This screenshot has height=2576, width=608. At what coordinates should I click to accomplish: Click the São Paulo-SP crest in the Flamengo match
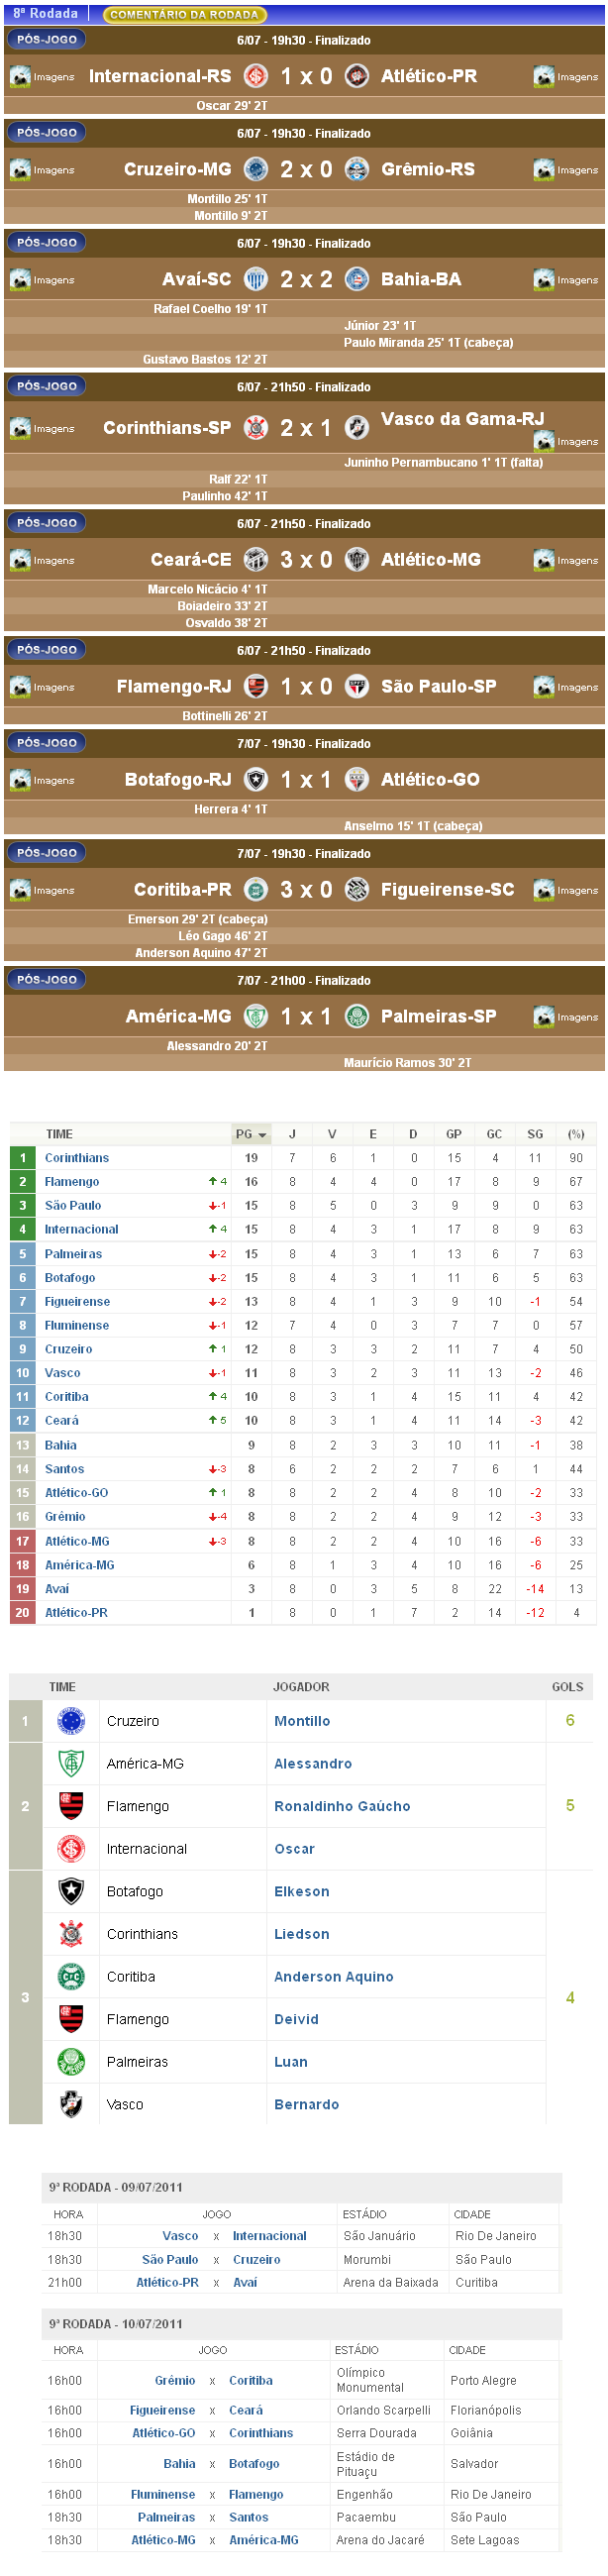[357, 687]
